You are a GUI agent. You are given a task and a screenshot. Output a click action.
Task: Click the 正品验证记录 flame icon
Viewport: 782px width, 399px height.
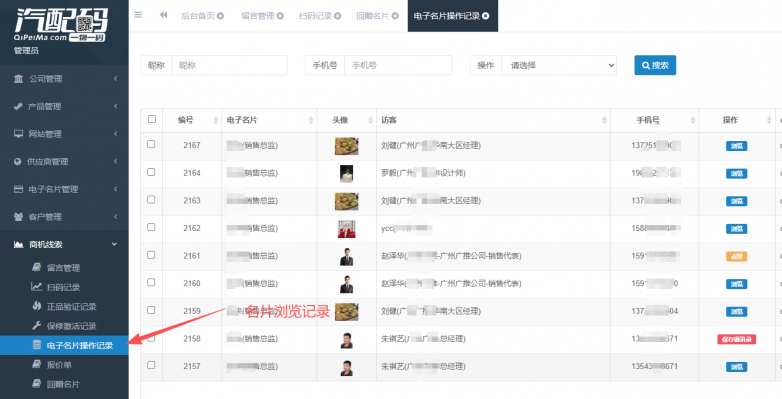(x=36, y=306)
